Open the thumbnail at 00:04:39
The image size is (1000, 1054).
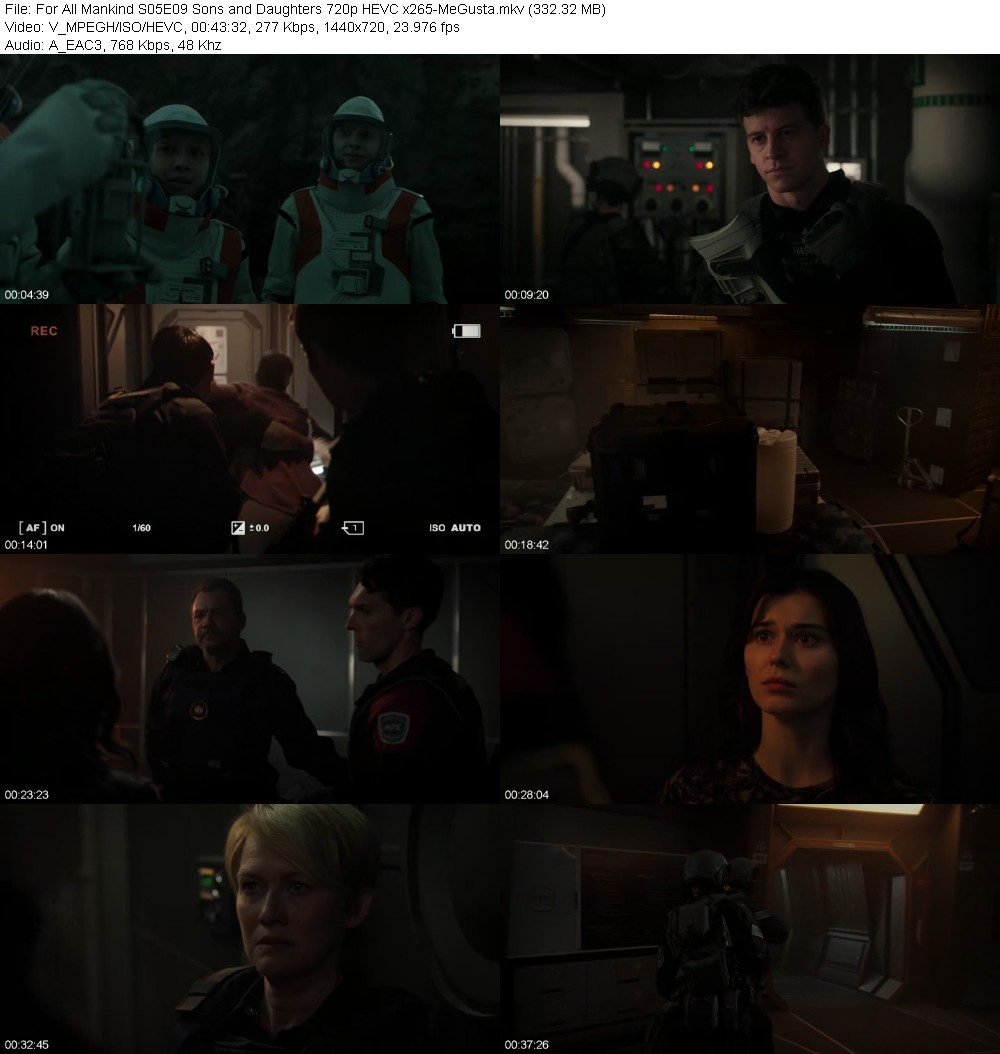(250, 179)
